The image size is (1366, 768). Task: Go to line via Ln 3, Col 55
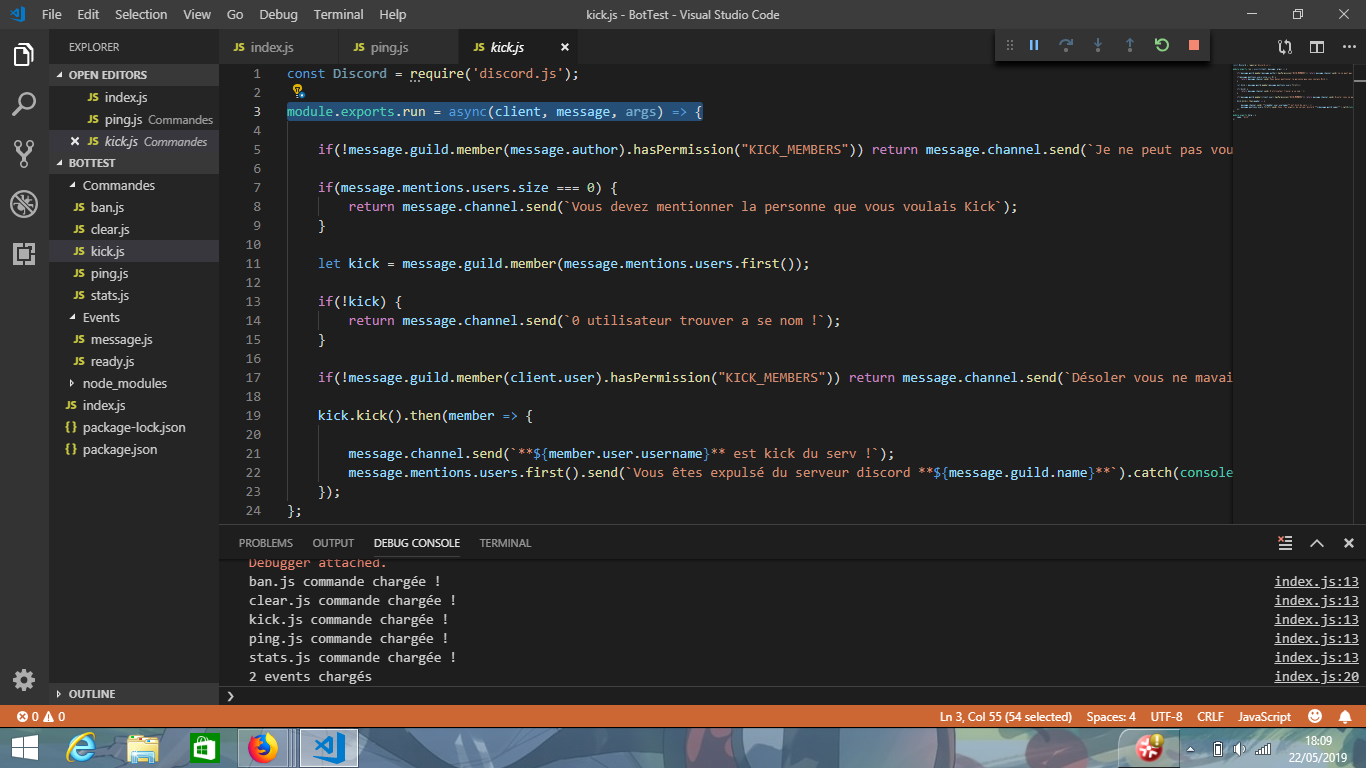coord(1005,716)
